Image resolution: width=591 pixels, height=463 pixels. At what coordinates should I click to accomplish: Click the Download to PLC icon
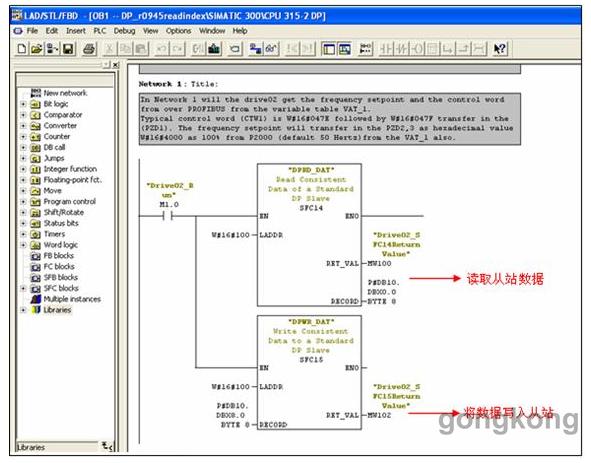coord(214,49)
